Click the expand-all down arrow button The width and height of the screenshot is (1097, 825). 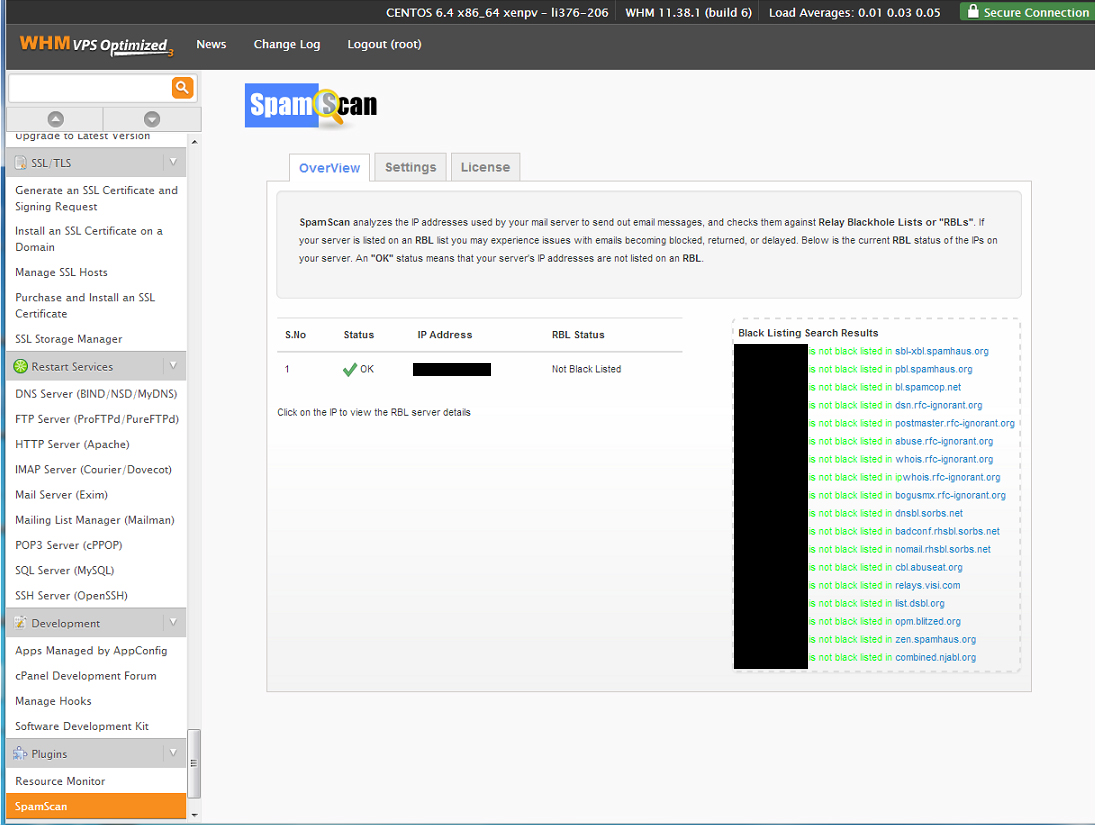click(152, 119)
